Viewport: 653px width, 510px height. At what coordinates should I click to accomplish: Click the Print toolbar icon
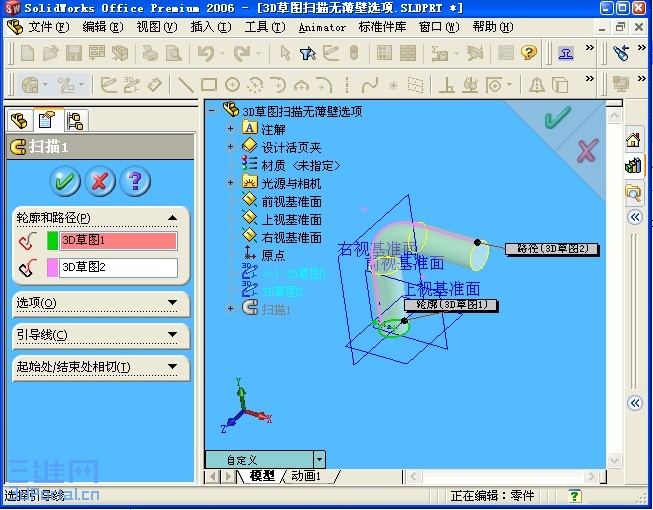[150, 53]
